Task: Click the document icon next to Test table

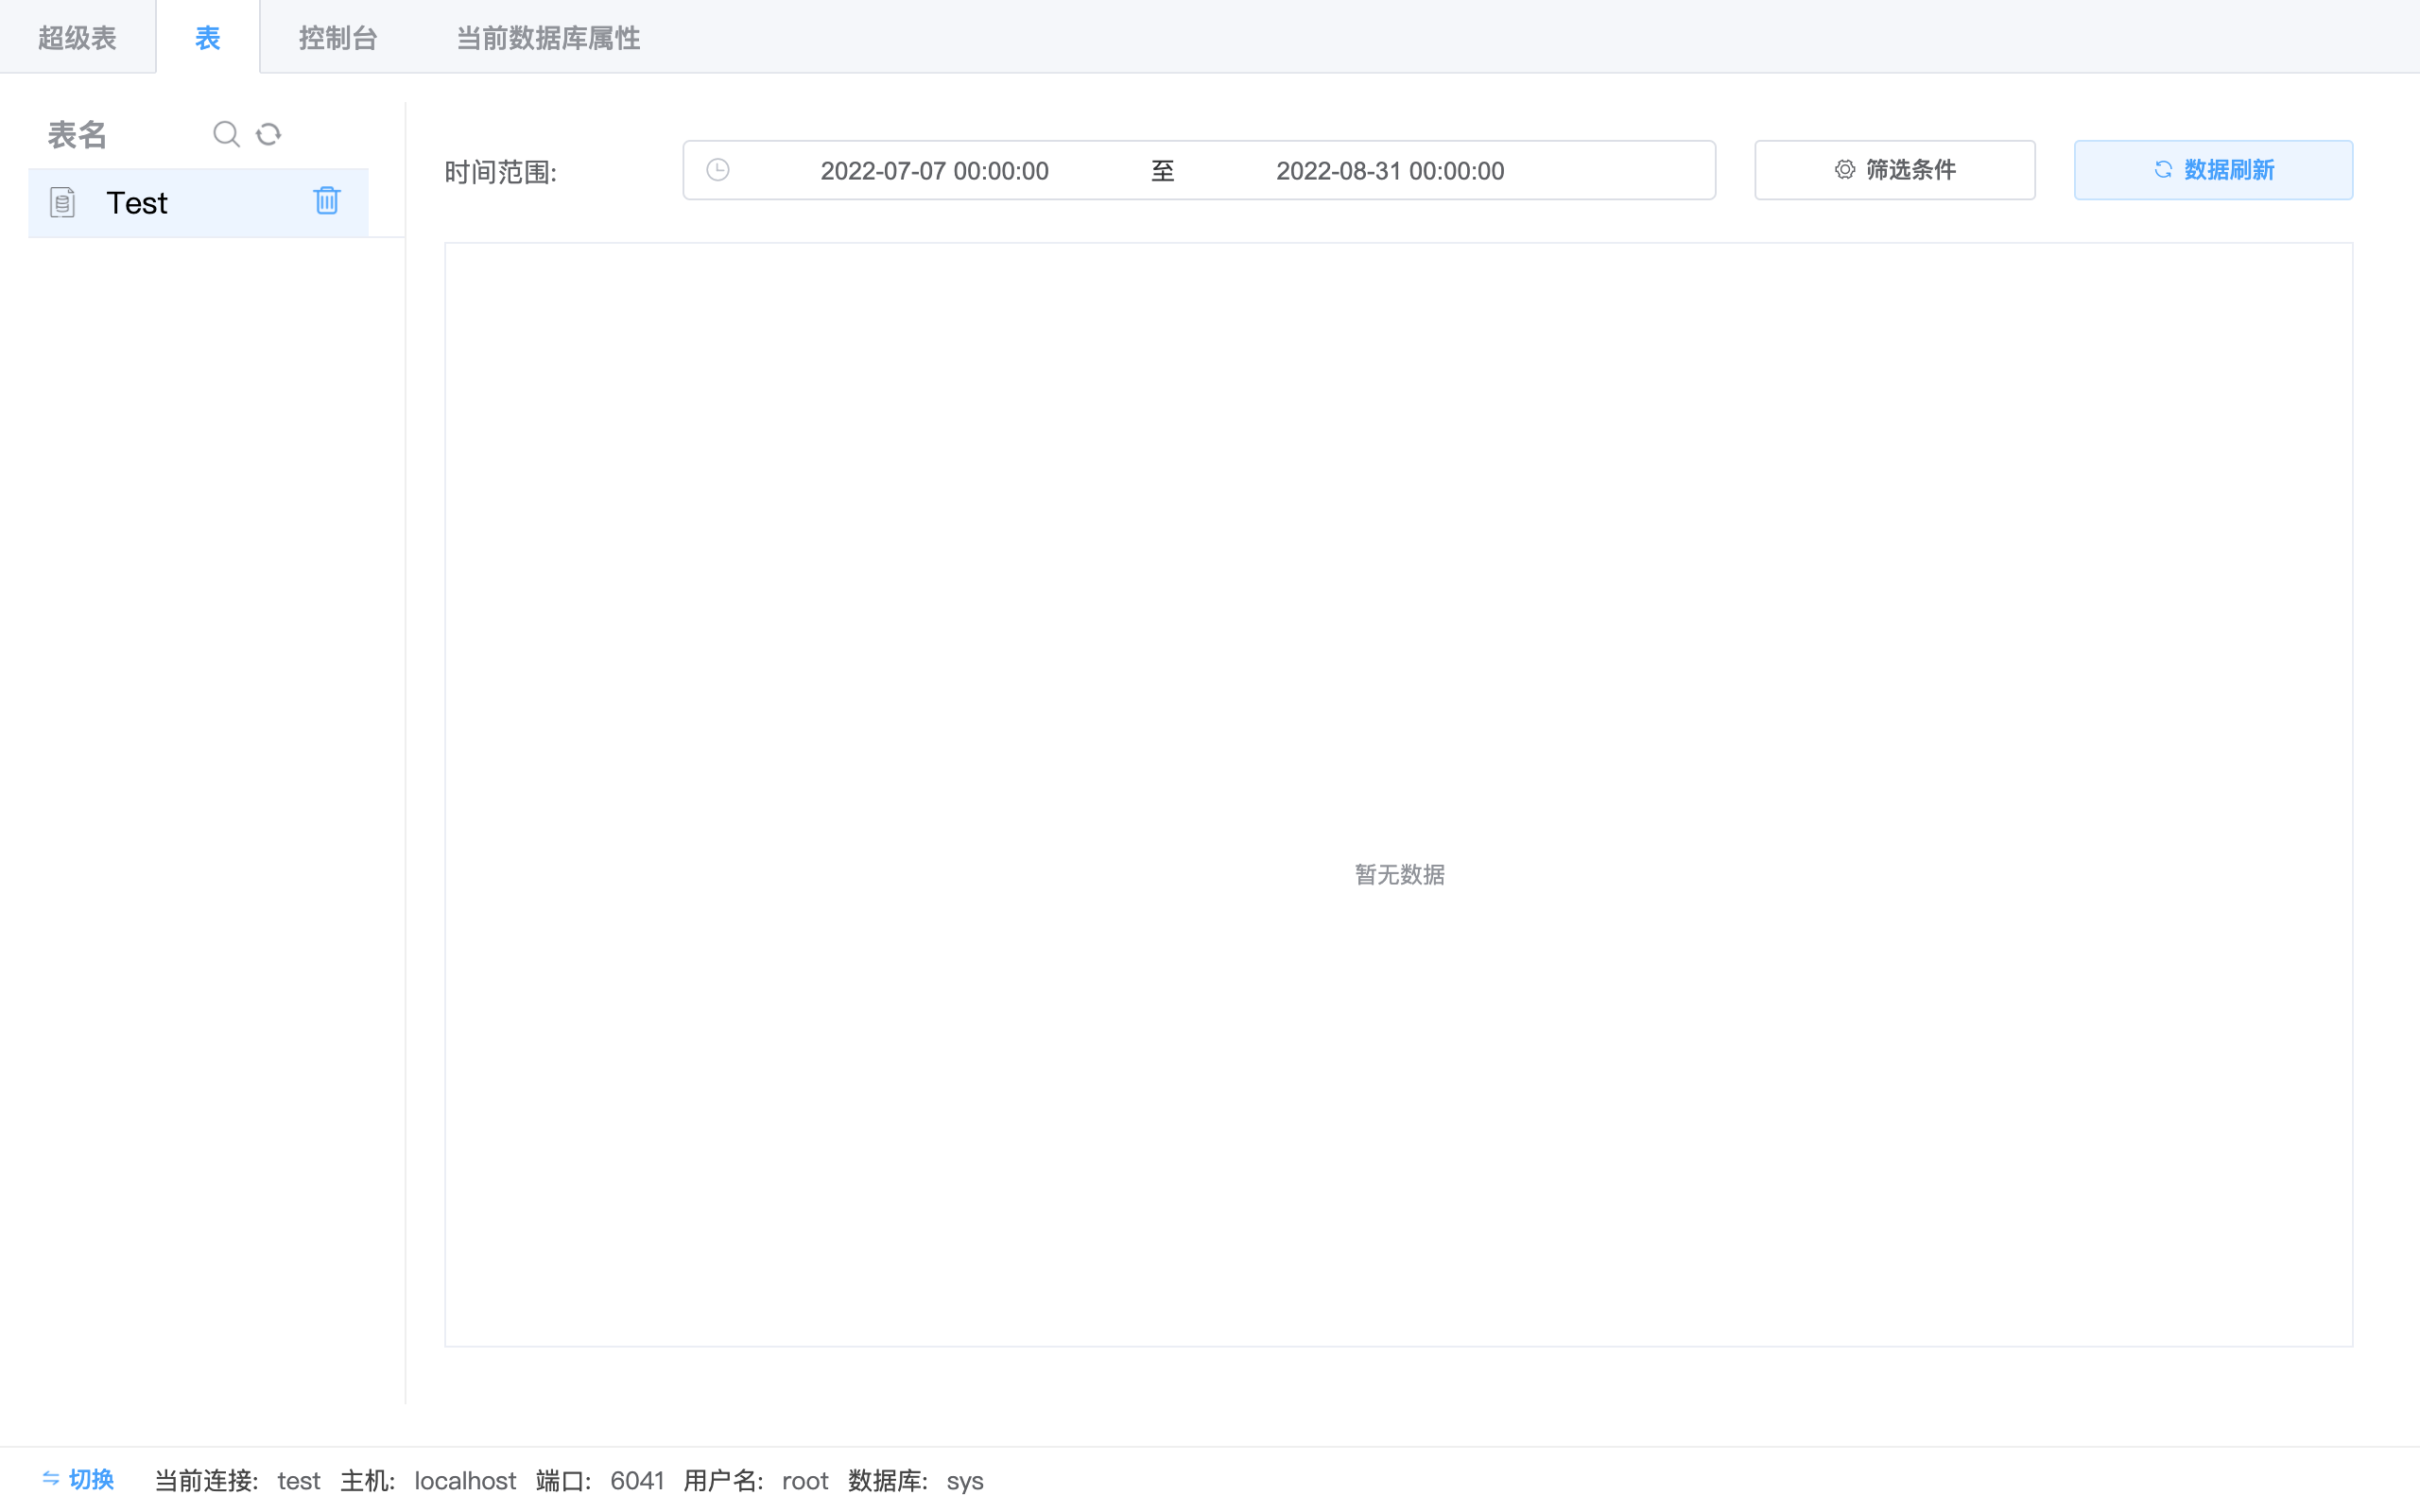Action: tap(62, 202)
